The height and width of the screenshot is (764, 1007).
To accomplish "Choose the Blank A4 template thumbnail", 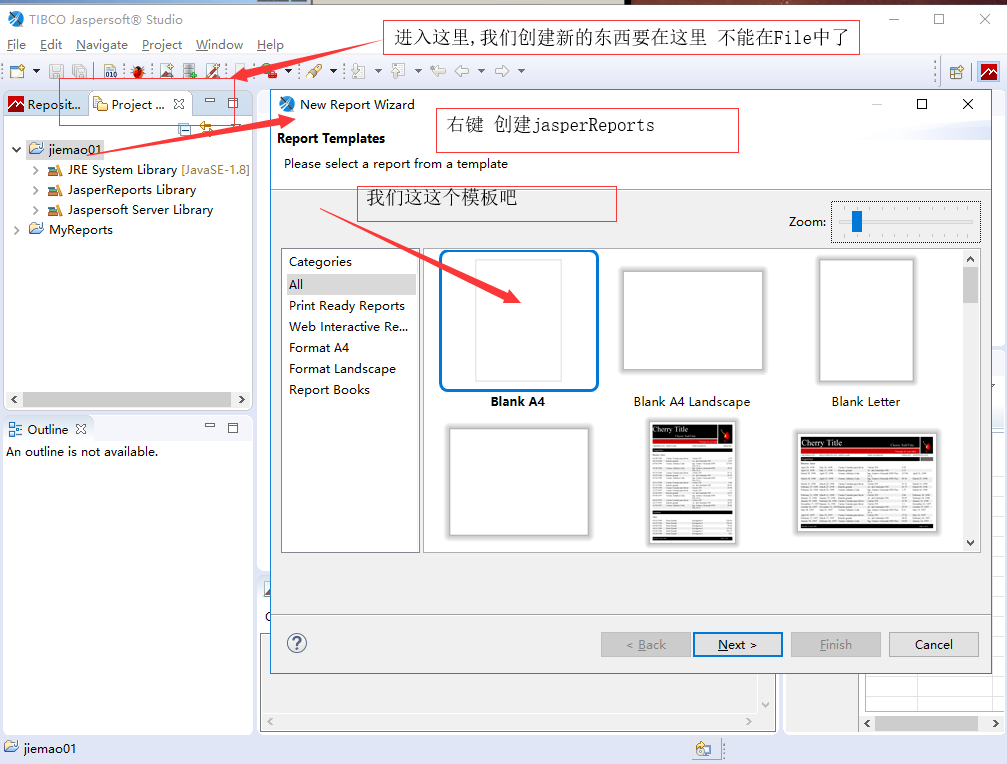I will 518,320.
